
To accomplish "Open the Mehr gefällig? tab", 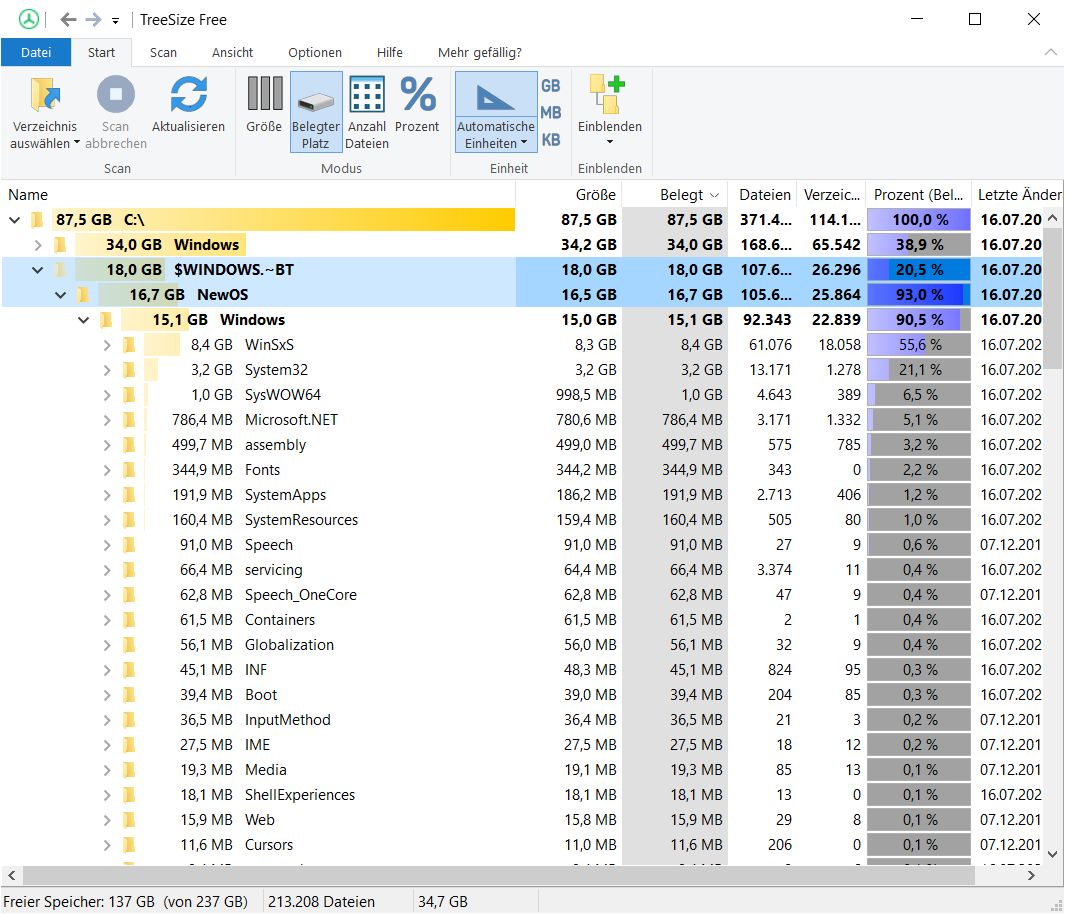I will [x=480, y=52].
